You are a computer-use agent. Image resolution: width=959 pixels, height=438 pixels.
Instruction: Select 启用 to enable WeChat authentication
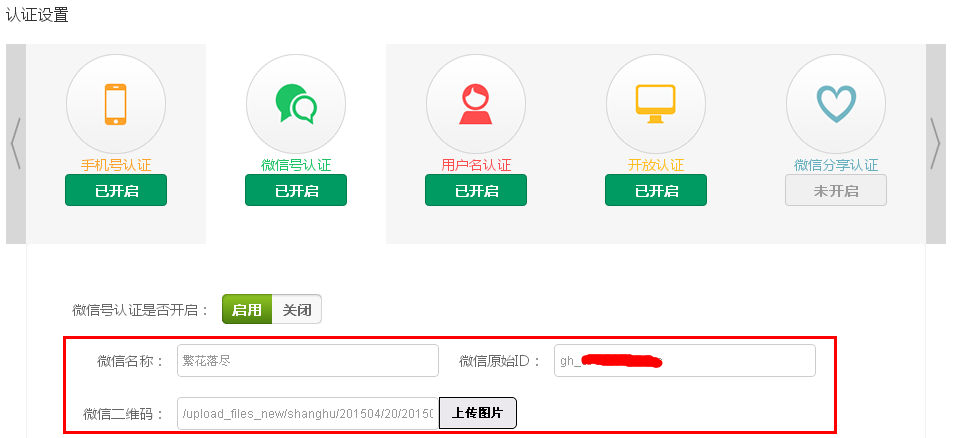coord(247,310)
